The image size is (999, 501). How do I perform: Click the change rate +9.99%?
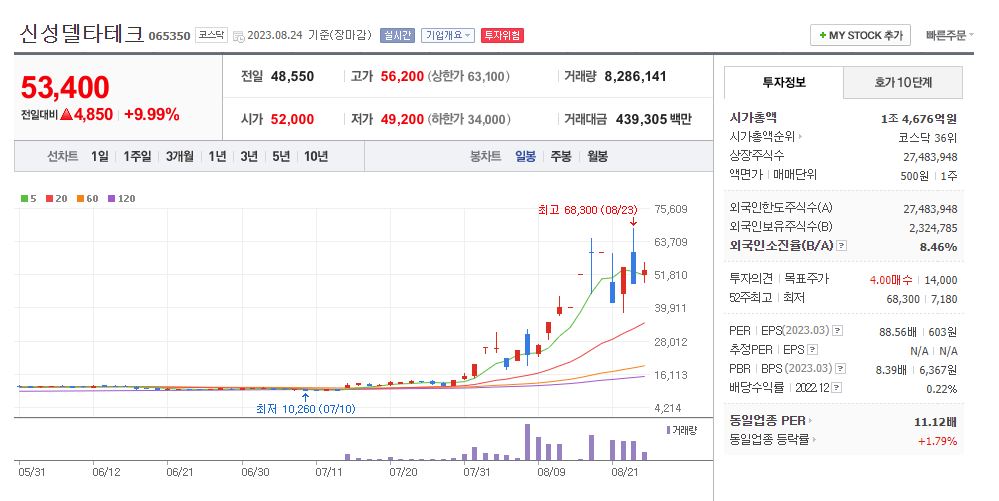pos(152,115)
